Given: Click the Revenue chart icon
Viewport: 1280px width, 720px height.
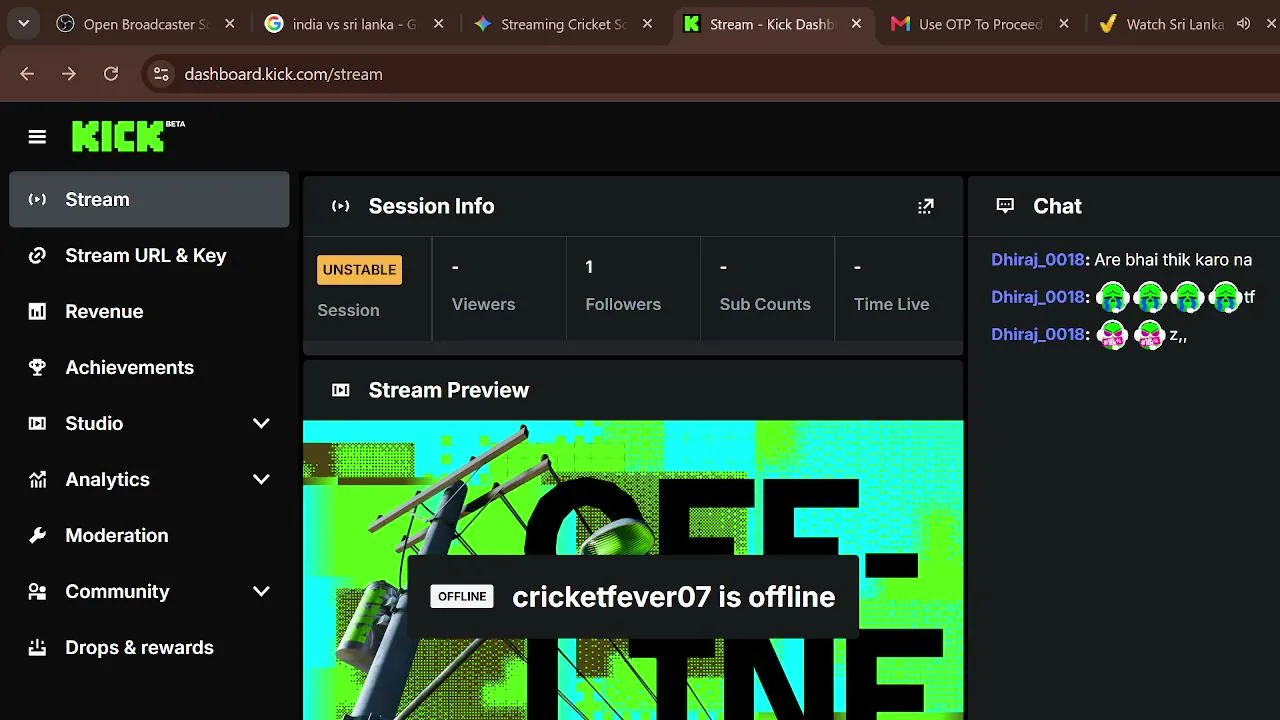Looking at the screenshot, I should [x=37, y=311].
